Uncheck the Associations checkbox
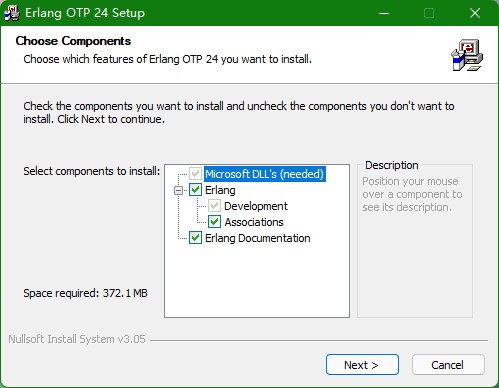 point(214,222)
